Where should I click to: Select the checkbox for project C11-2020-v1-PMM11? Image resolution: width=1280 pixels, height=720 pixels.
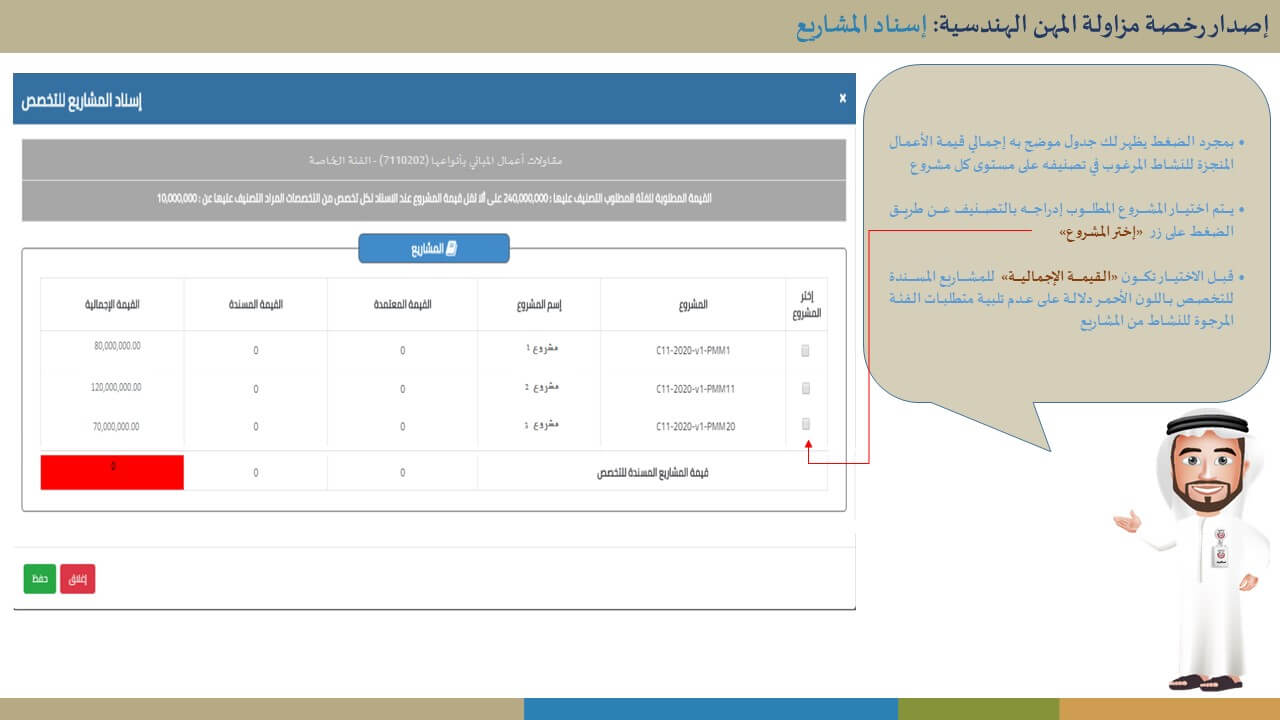point(806,388)
